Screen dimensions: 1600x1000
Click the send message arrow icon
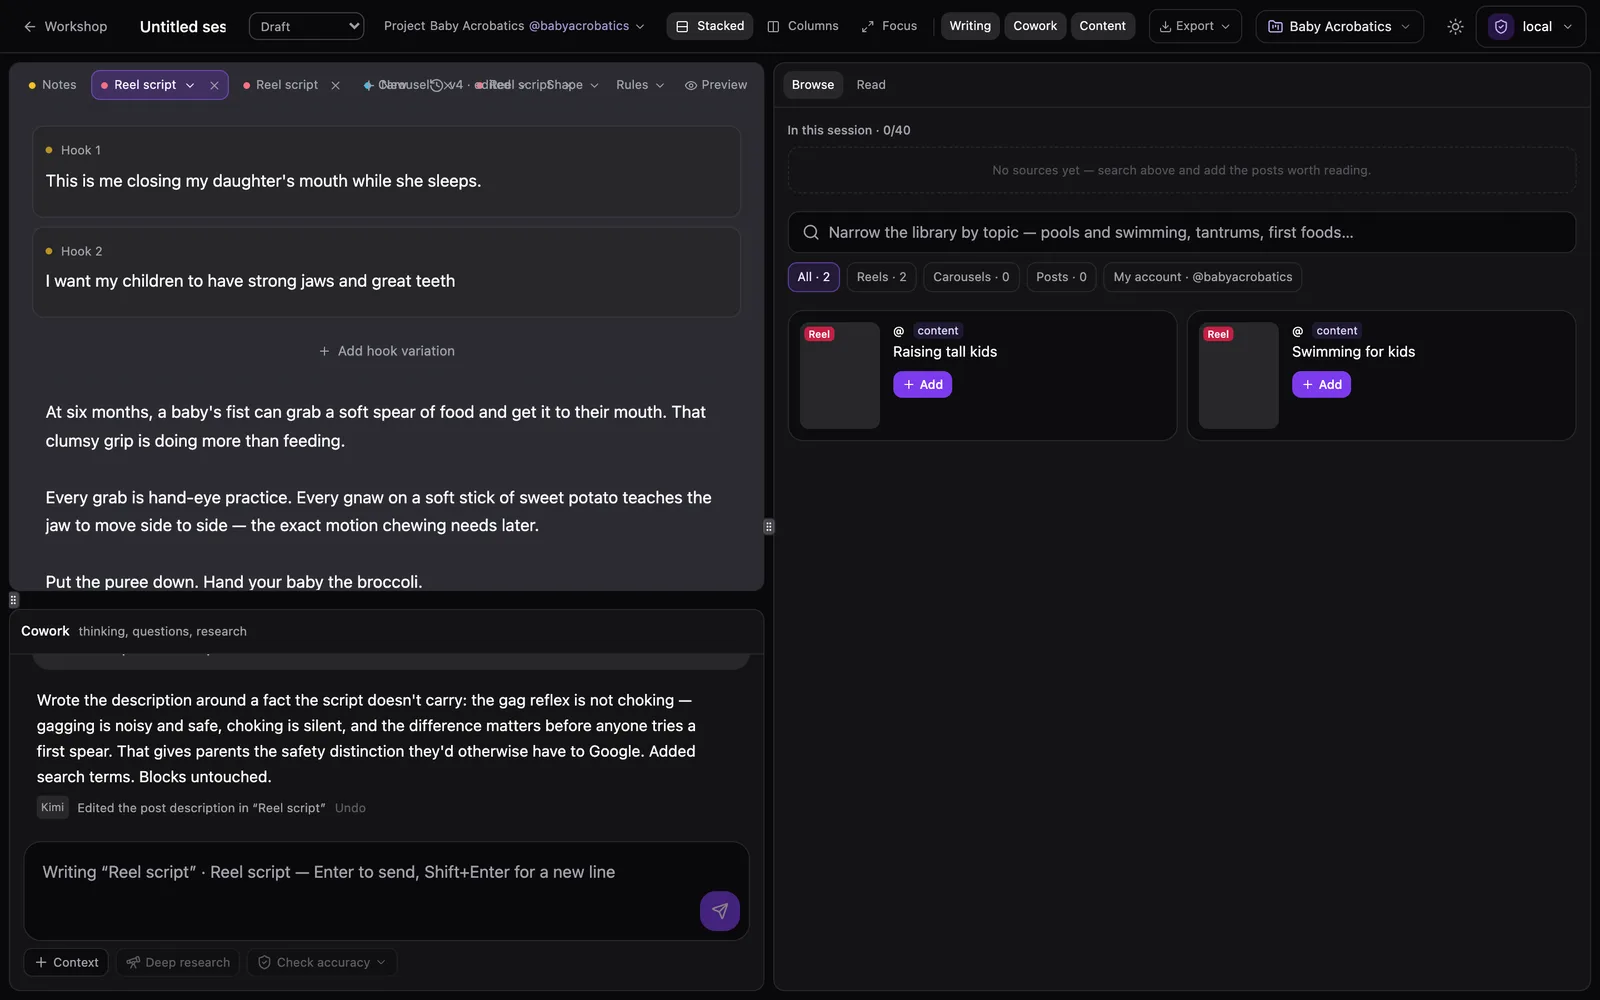[720, 911]
